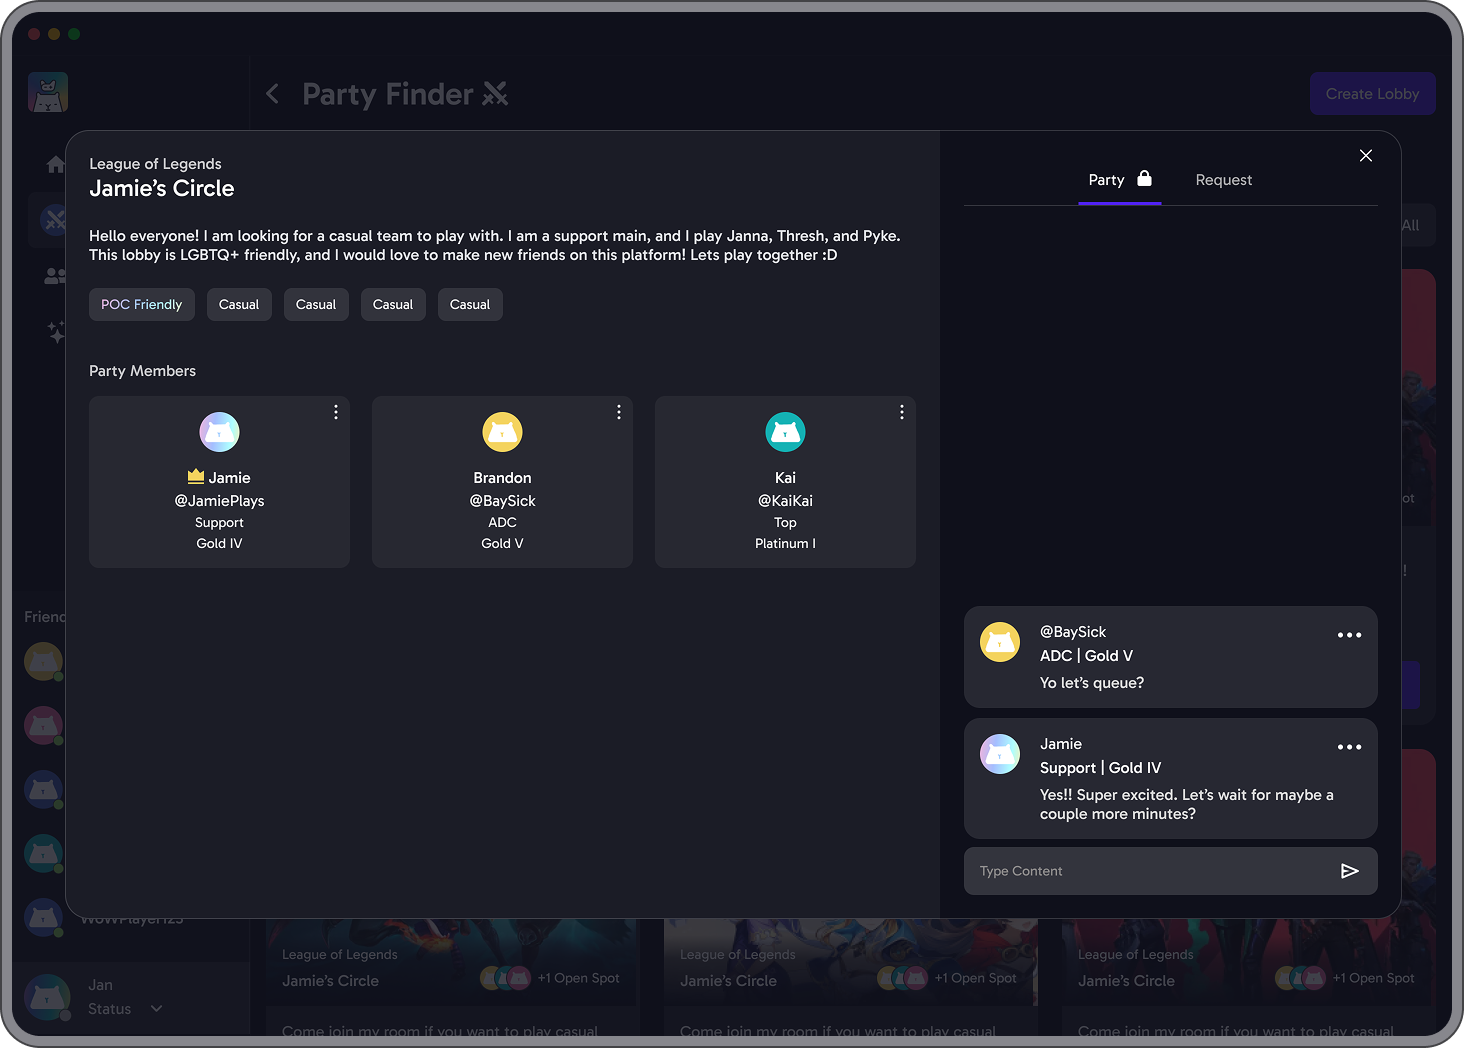Open the friends group sidebar icon

[x=55, y=275]
